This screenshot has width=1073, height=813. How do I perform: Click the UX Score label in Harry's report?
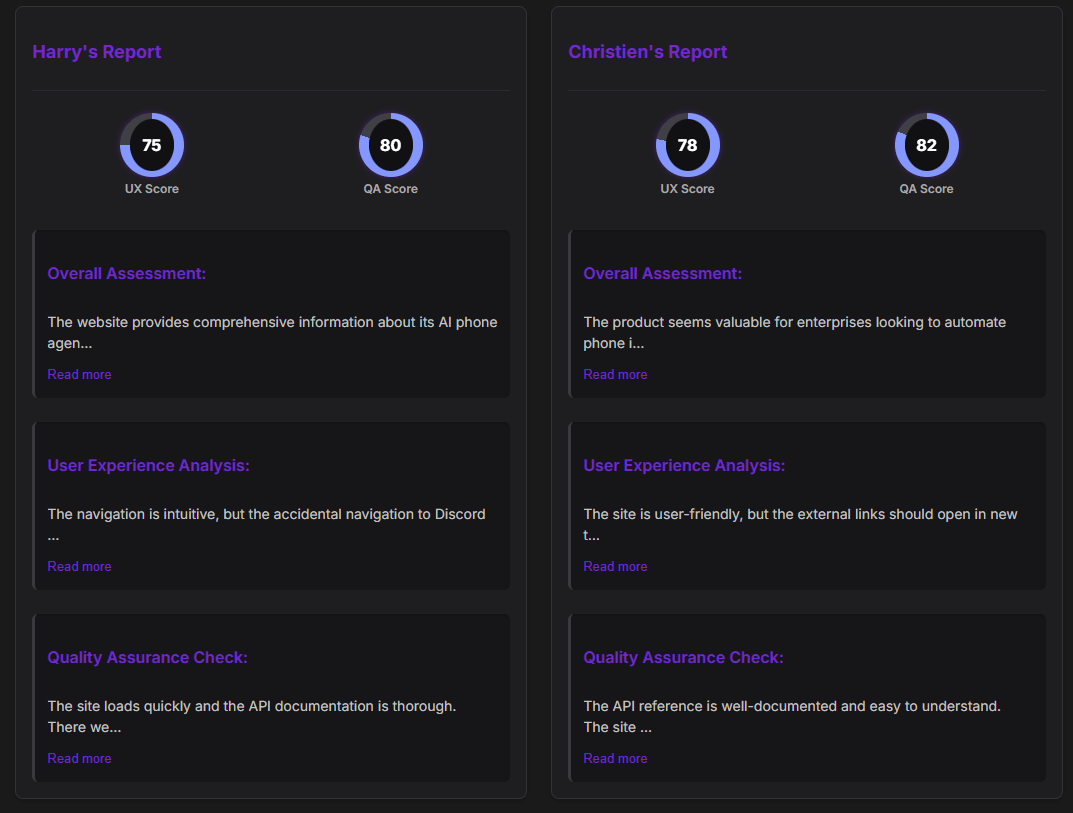(151, 189)
